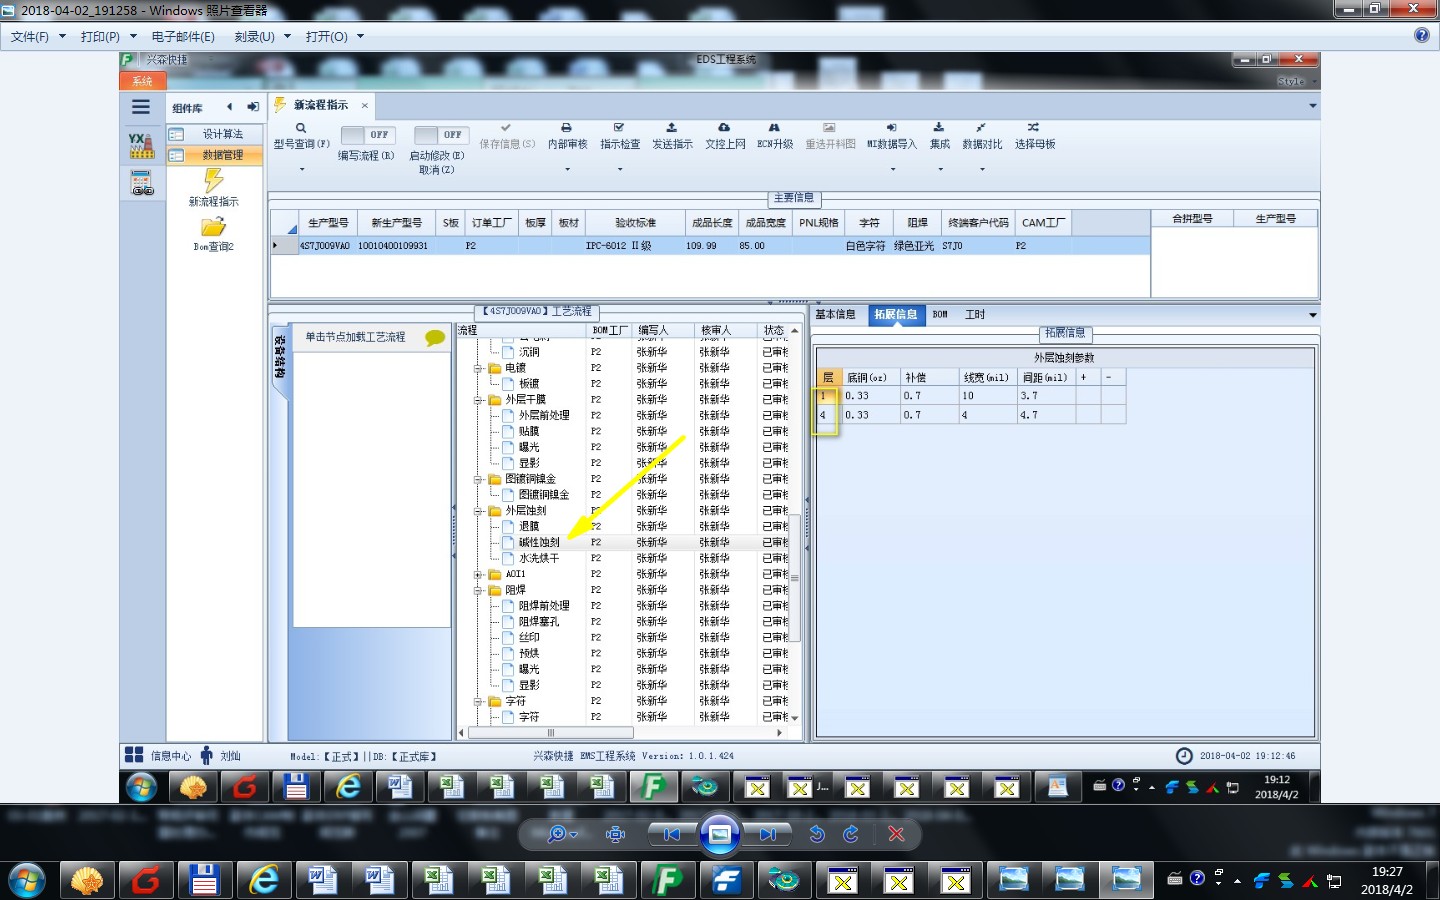This screenshot has width=1440, height=900.
Task: Start the slideshow in photo viewer
Action: [x=719, y=834]
